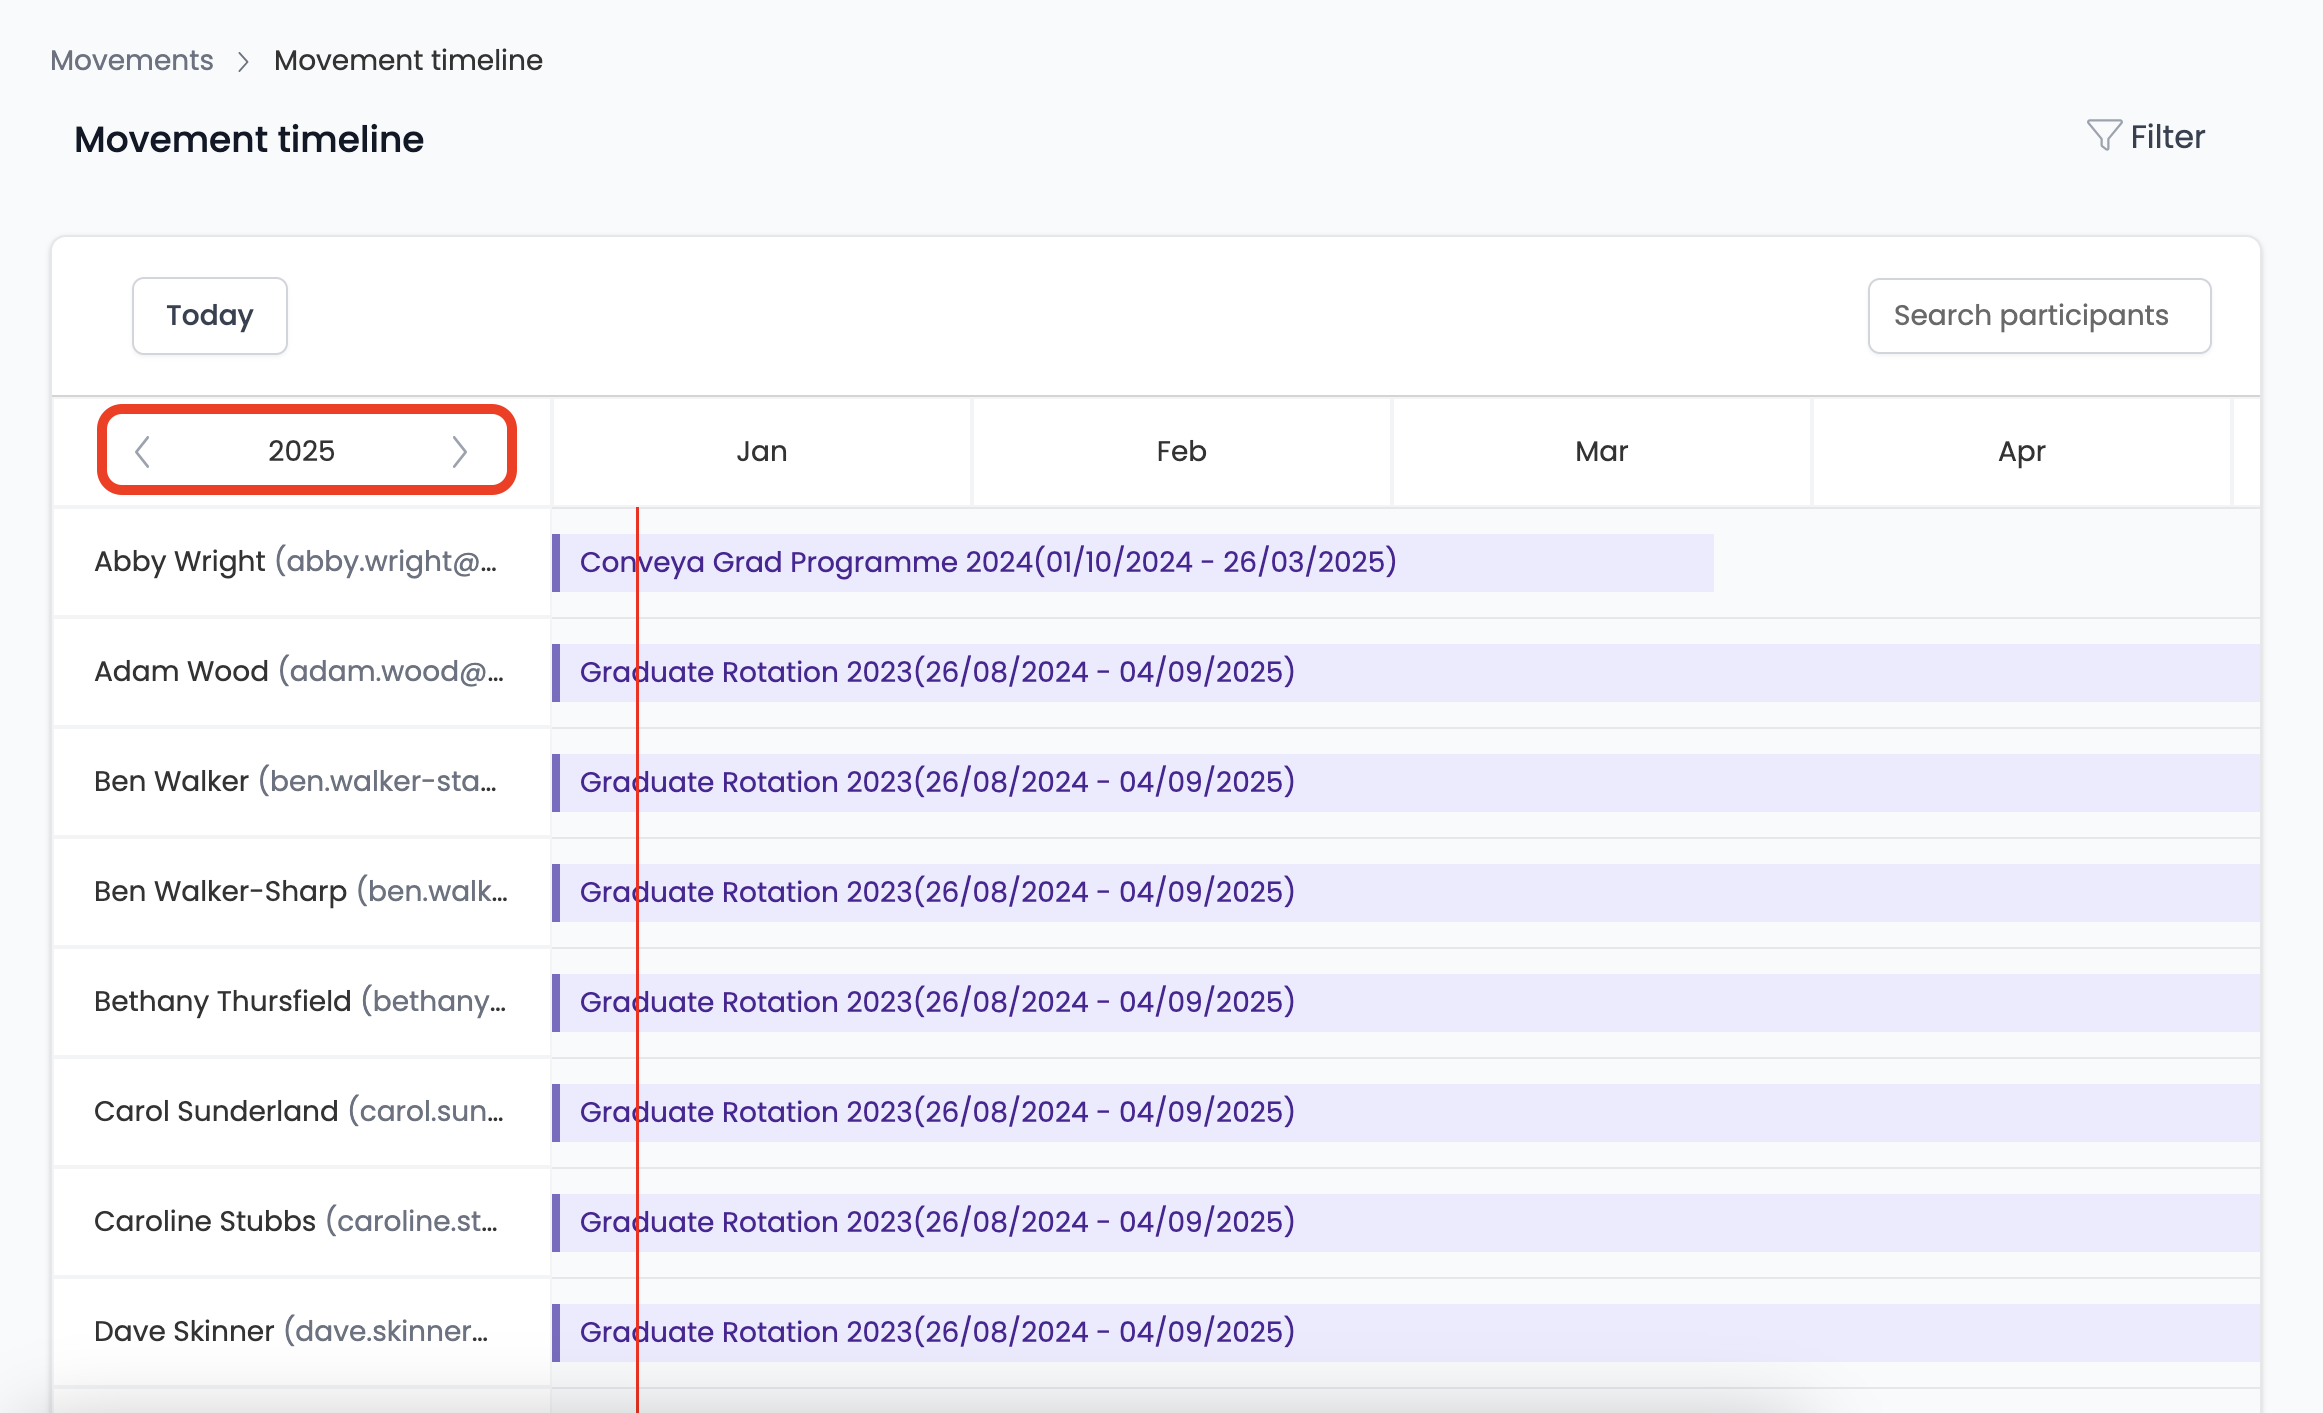Open Ben Walker's Graduate Rotation 2023 bar
Screen dimensions: 2323x1413
pos(1406,782)
